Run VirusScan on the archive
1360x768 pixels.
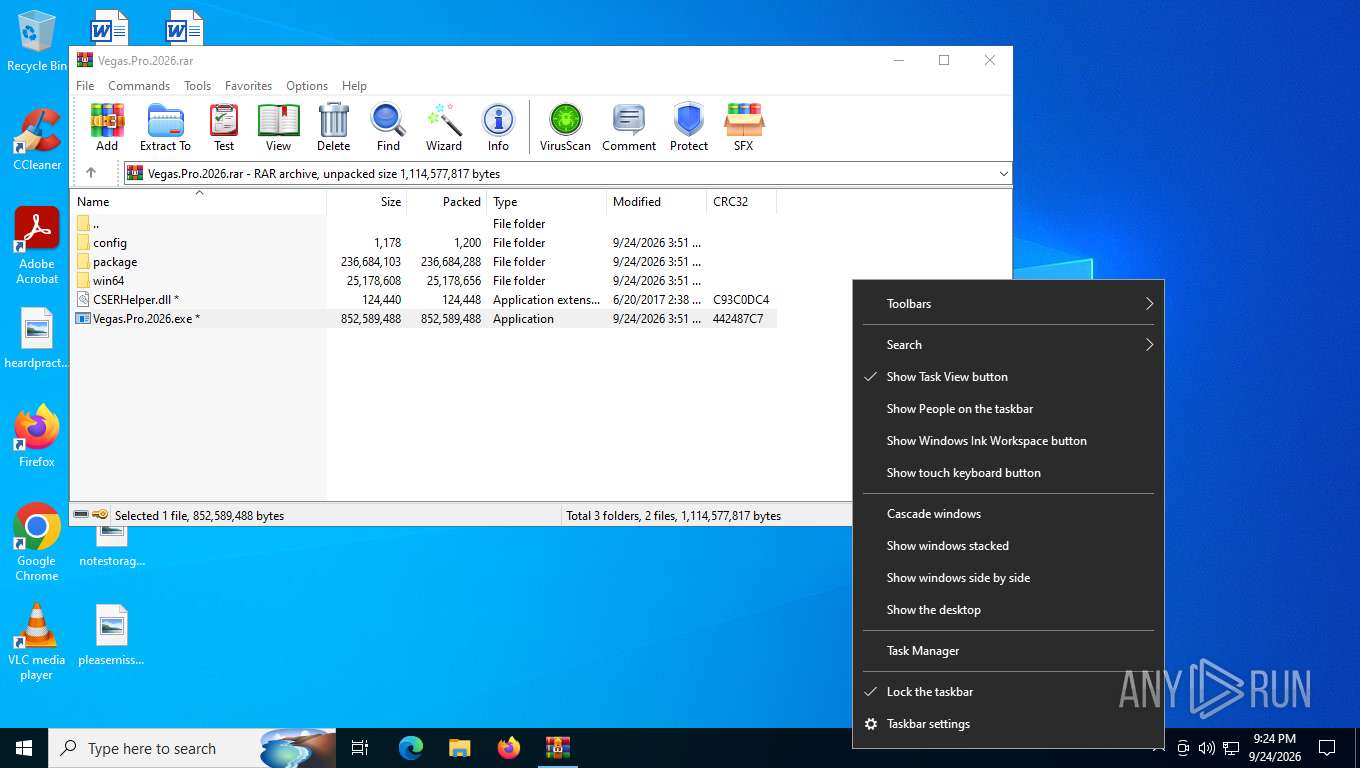(565, 127)
